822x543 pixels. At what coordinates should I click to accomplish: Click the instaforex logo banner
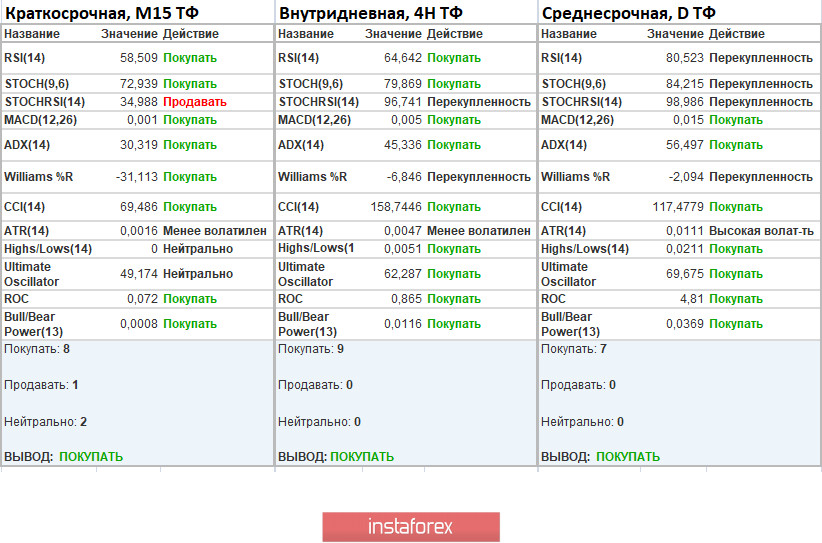coord(410,527)
